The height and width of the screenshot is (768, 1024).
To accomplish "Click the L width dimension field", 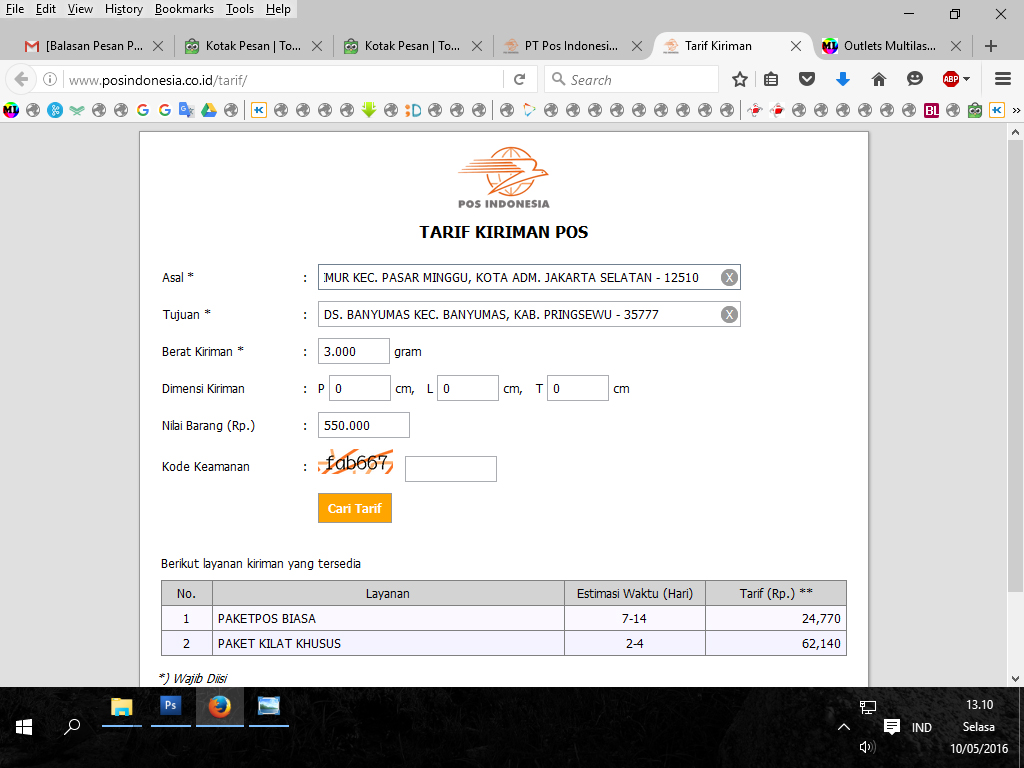I will 468,389.
